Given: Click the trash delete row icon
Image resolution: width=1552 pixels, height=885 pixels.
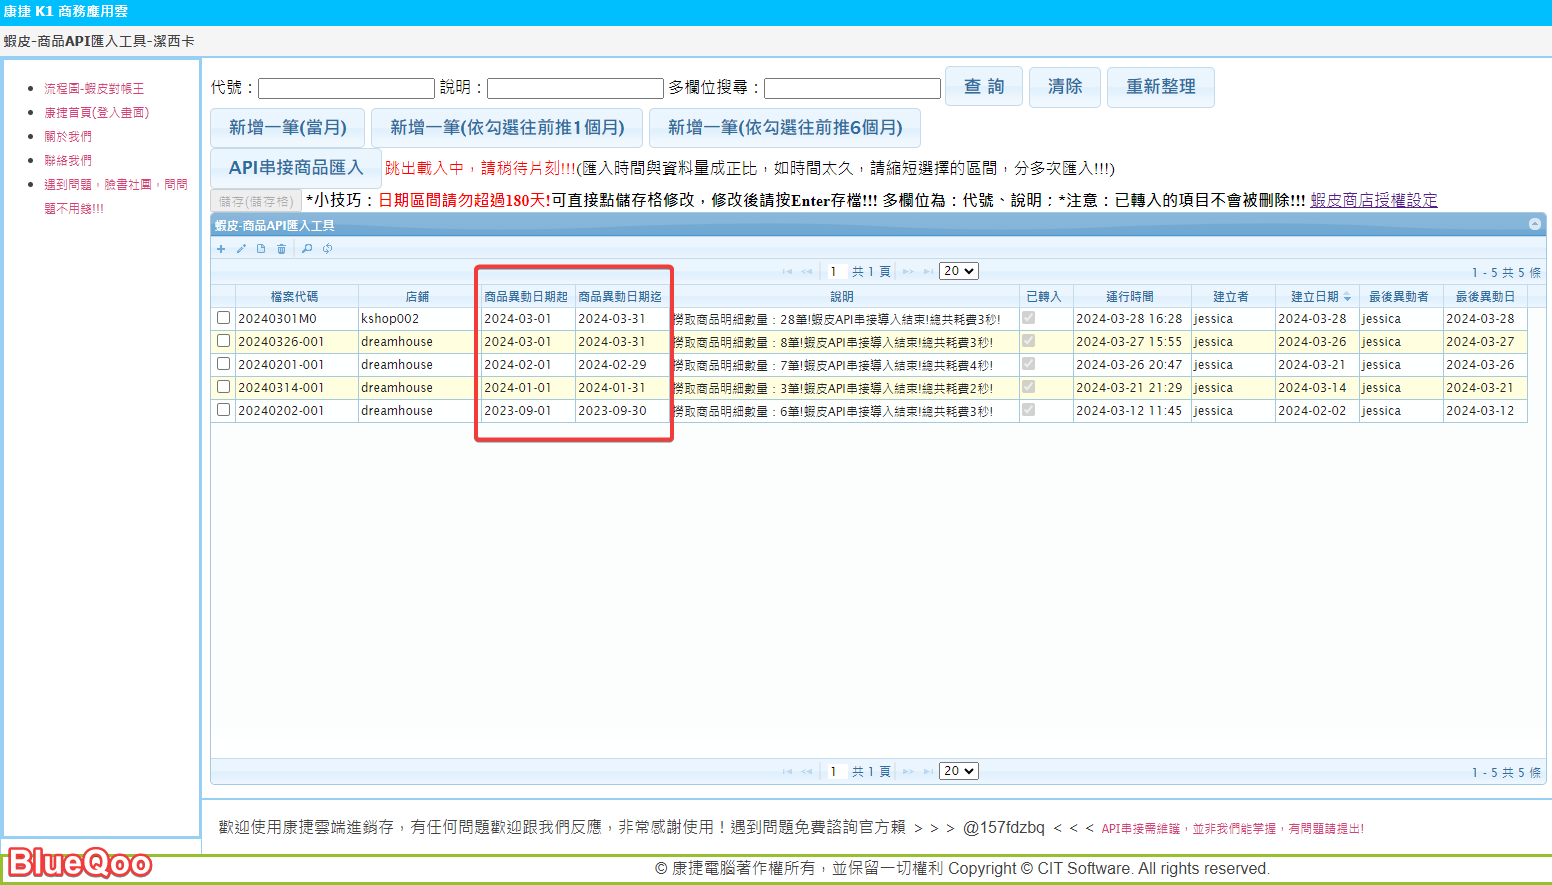Looking at the screenshot, I should pos(281,249).
